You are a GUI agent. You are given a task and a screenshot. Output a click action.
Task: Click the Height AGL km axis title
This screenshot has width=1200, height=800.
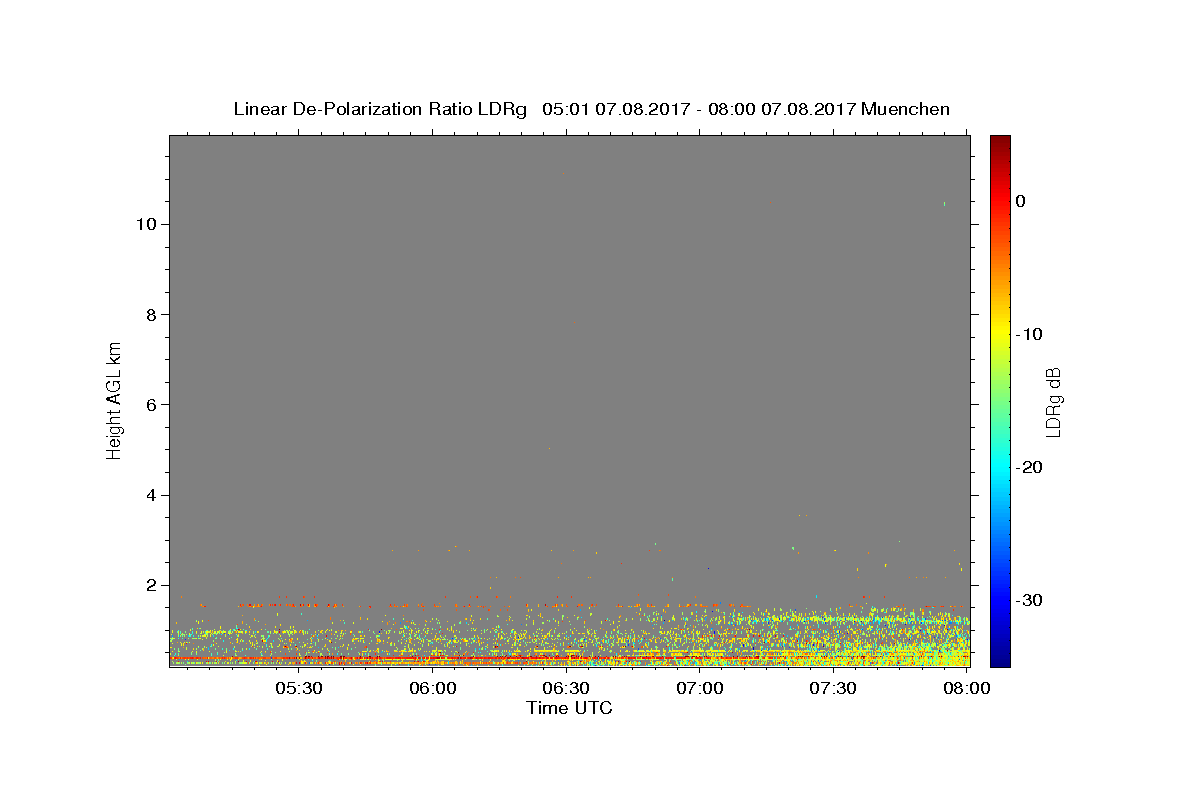(114, 400)
